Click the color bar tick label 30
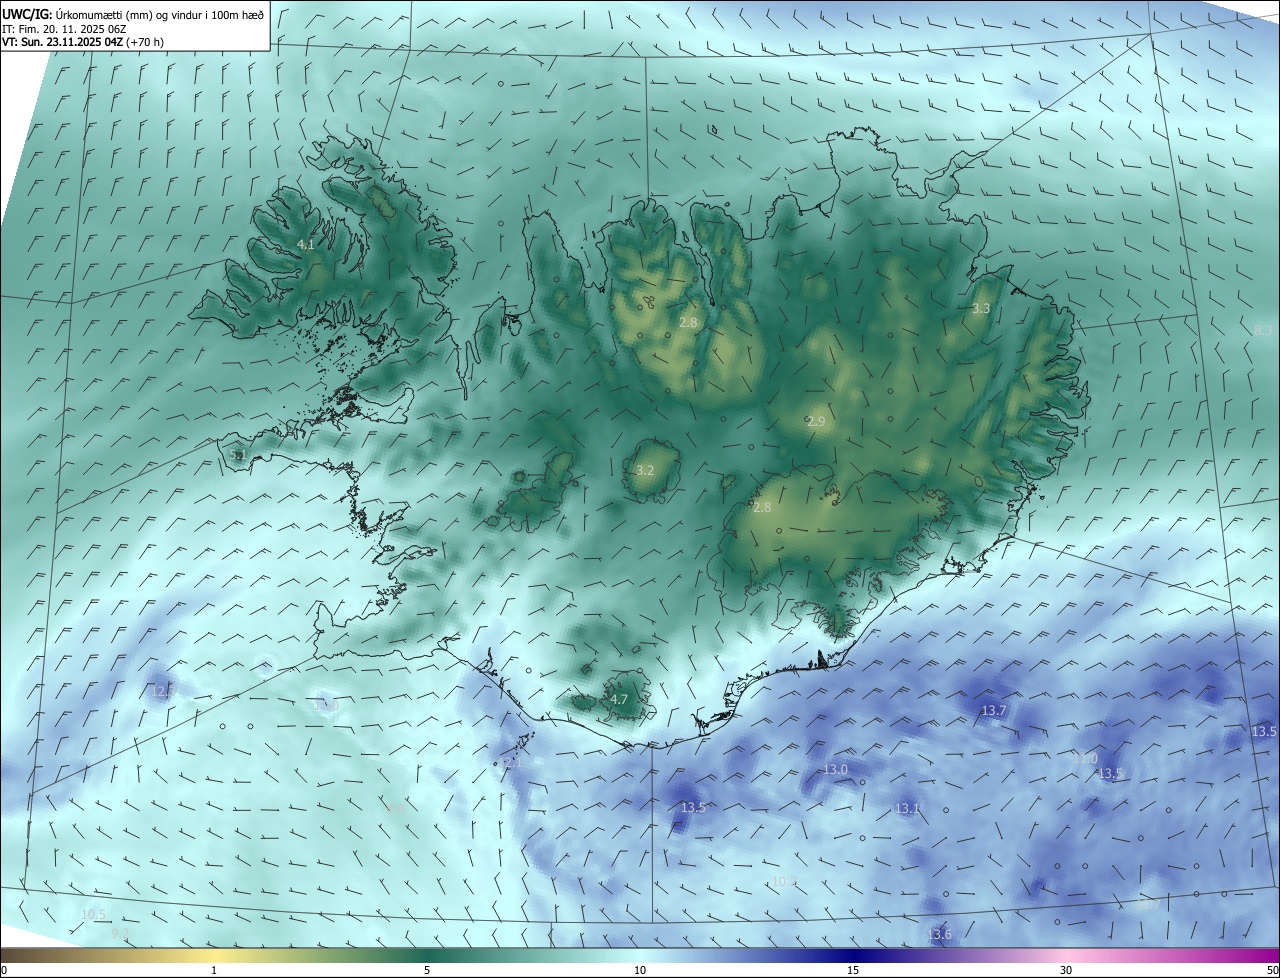Screen dimensions: 1280x978 coord(1066,971)
